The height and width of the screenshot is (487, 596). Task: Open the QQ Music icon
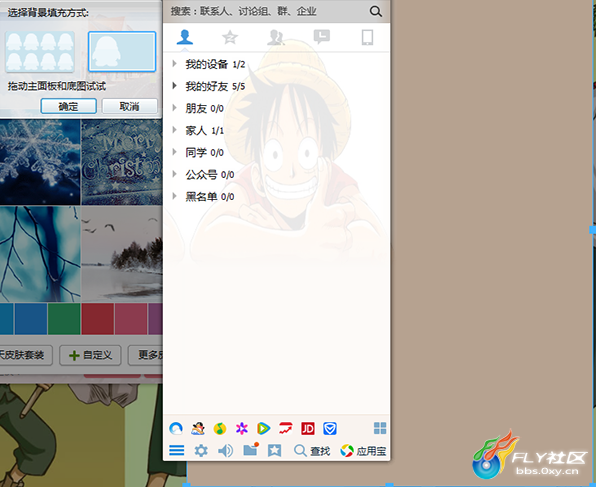coord(220,428)
